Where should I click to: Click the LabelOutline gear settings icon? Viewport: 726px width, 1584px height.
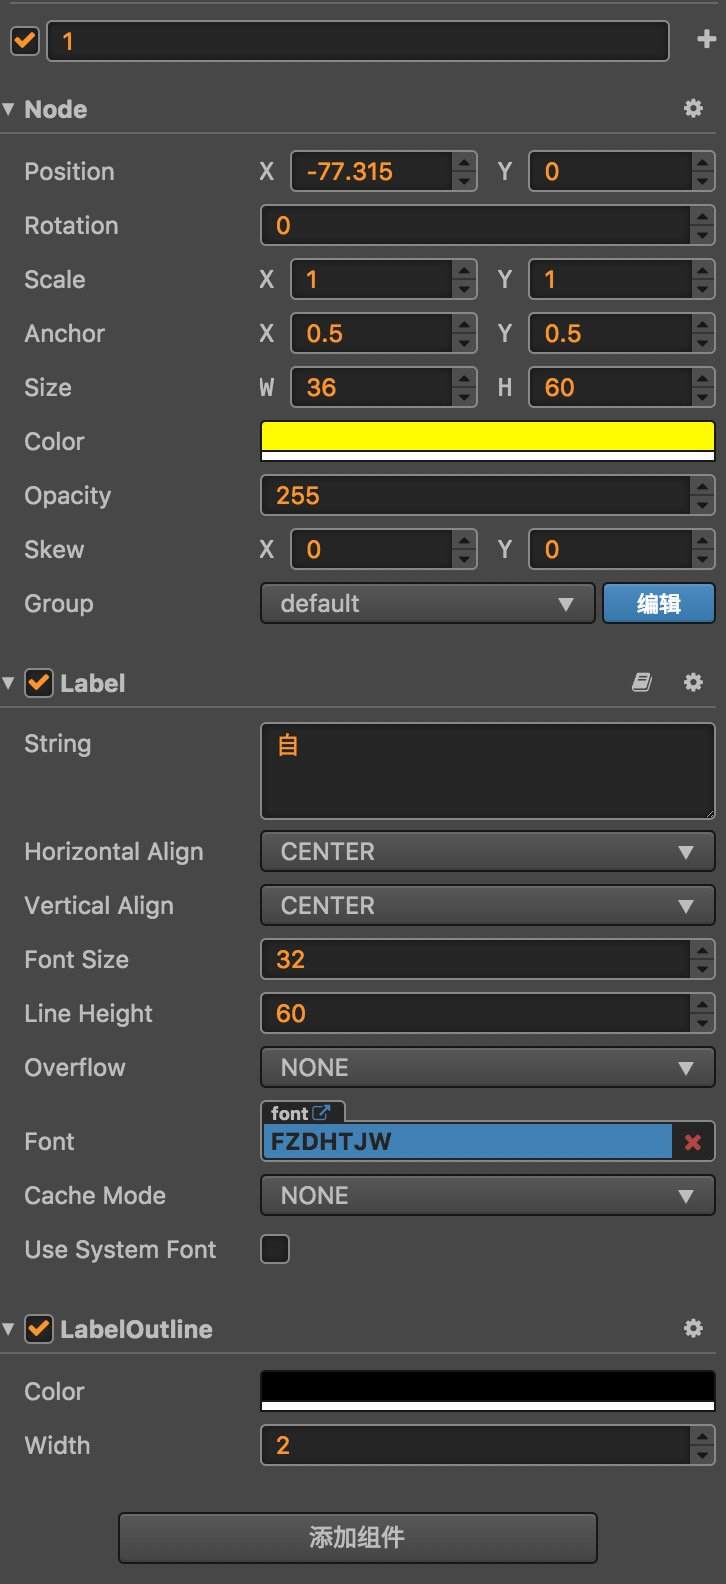(x=693, y=1328)
